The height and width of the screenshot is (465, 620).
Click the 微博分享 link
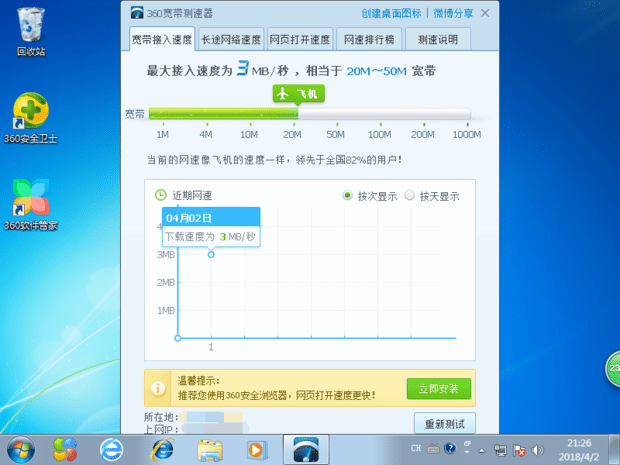pos(453,13)
